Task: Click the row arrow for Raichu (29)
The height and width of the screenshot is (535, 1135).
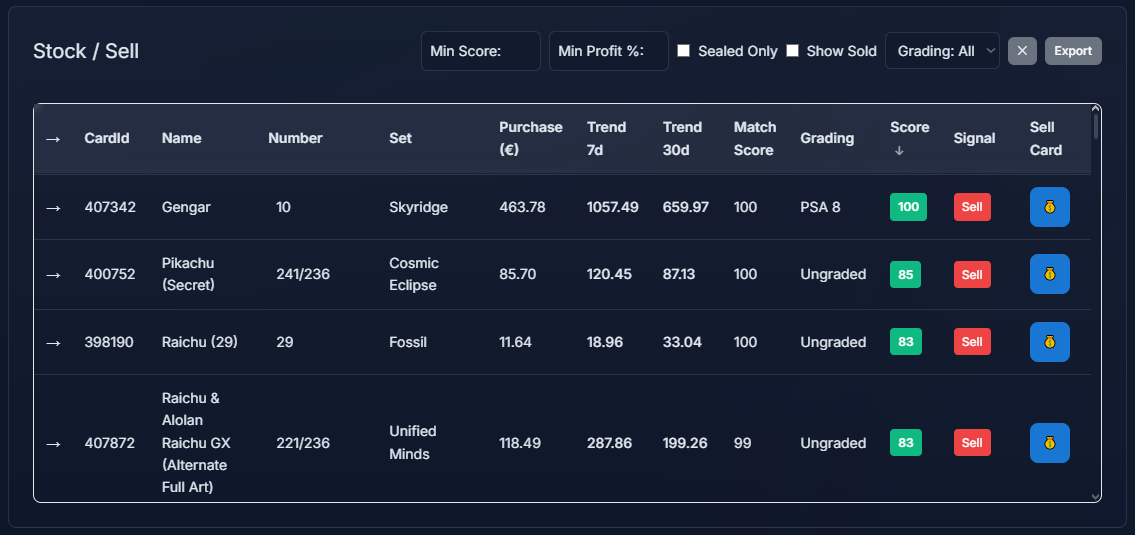Action: (54, 342)
